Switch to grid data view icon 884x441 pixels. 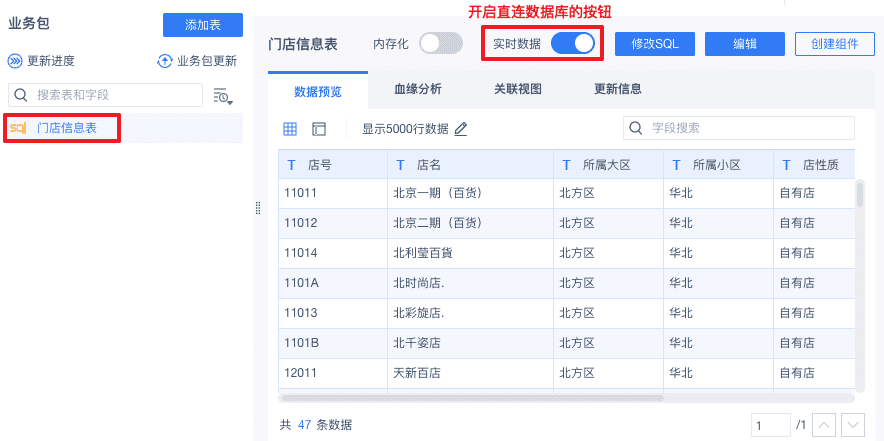pyautogui.click(x=290, y=129)
